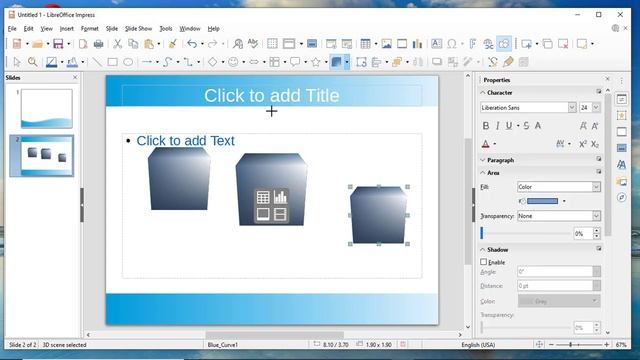
Task: Select slide 1 thumbnail
Action: click(x=47, y=109)
